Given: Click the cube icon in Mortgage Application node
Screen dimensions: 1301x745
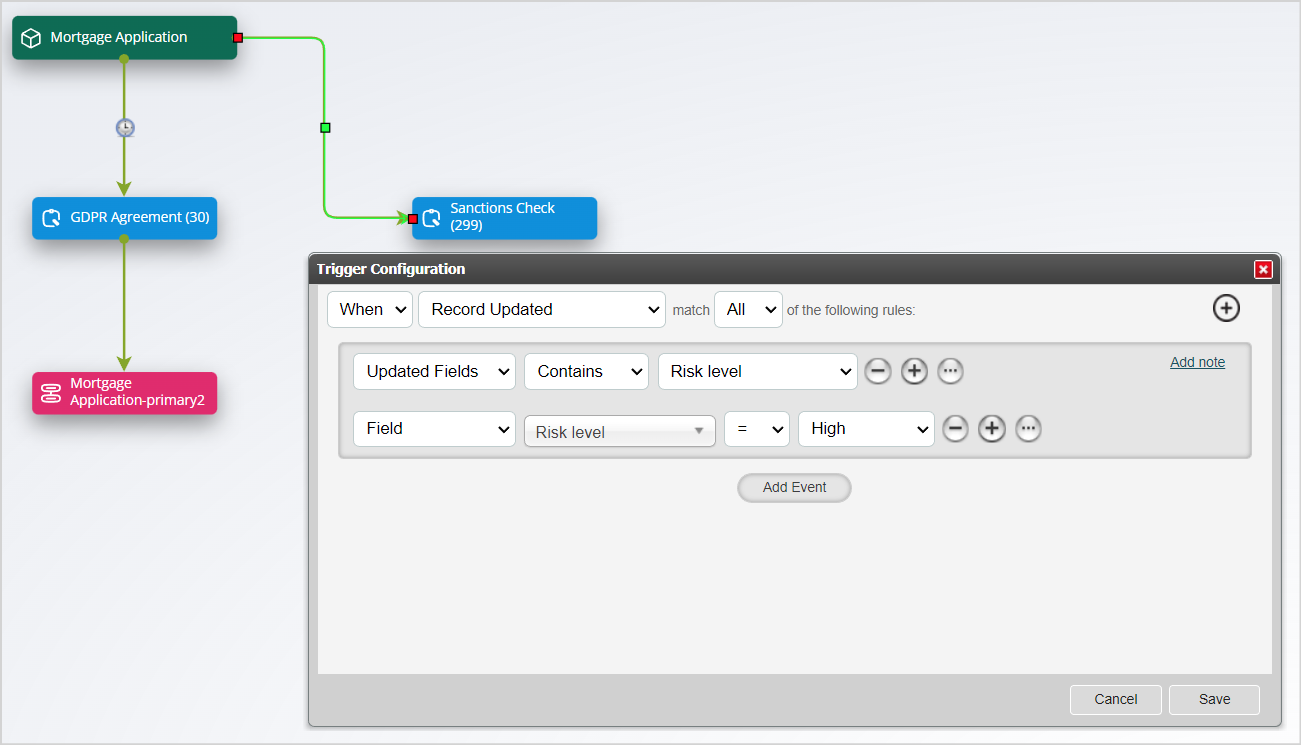Looking at the screenshot, I should click(x=32, y=38).
